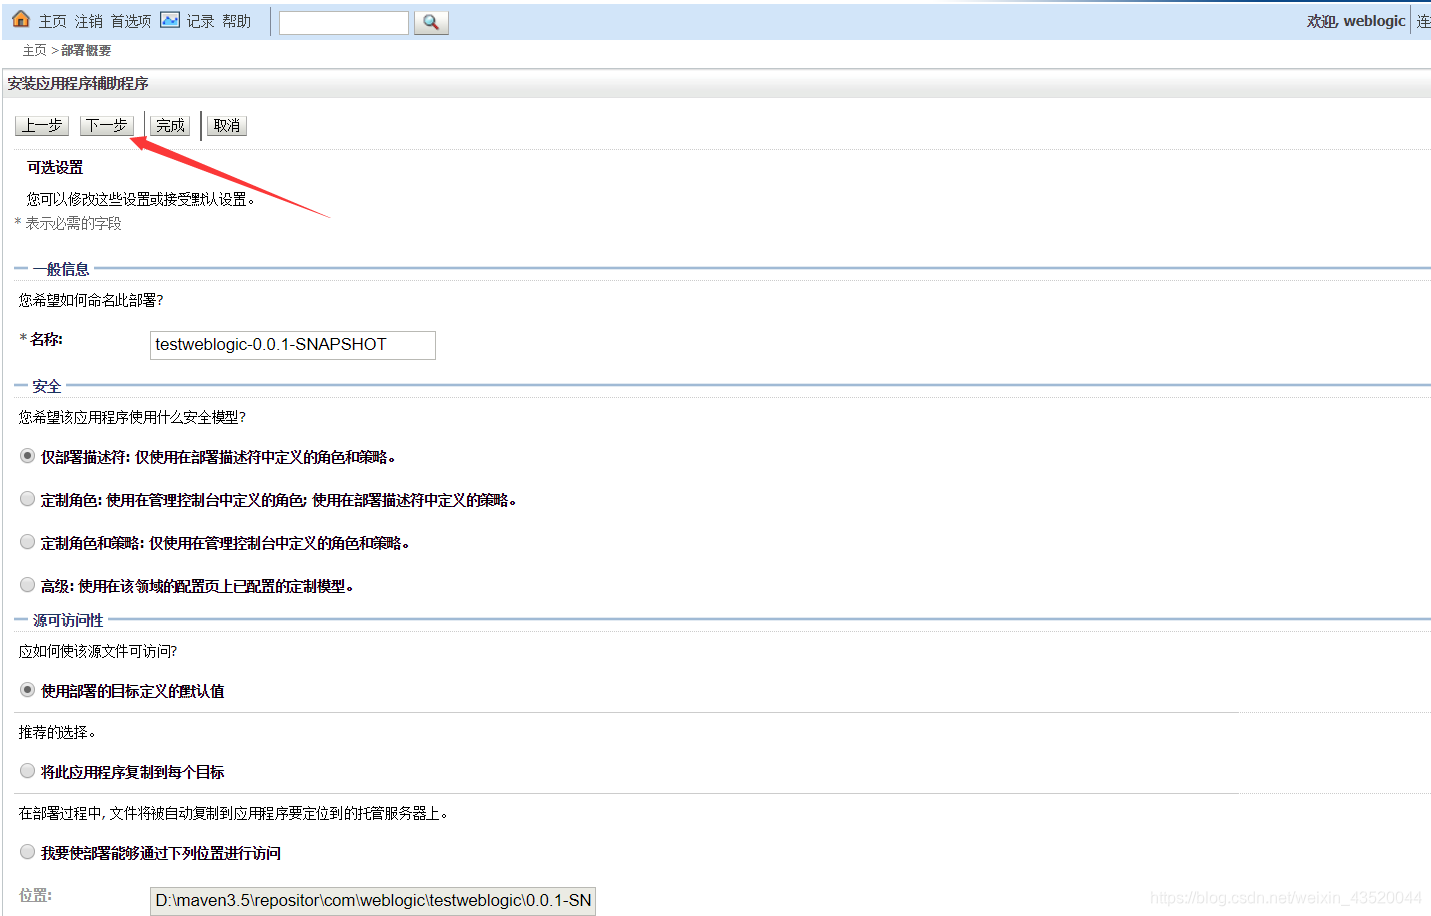Viewport: 1431px width, 916px height.
Task: Click the 推荐的选择 text
Action: (57, 732)
